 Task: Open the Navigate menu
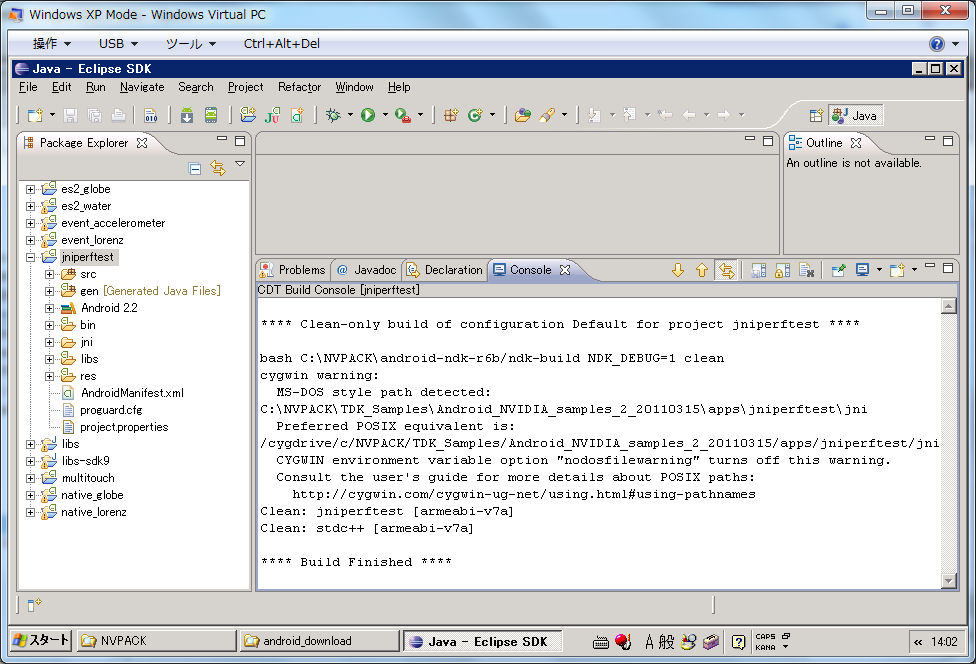[x=142, y=87]
